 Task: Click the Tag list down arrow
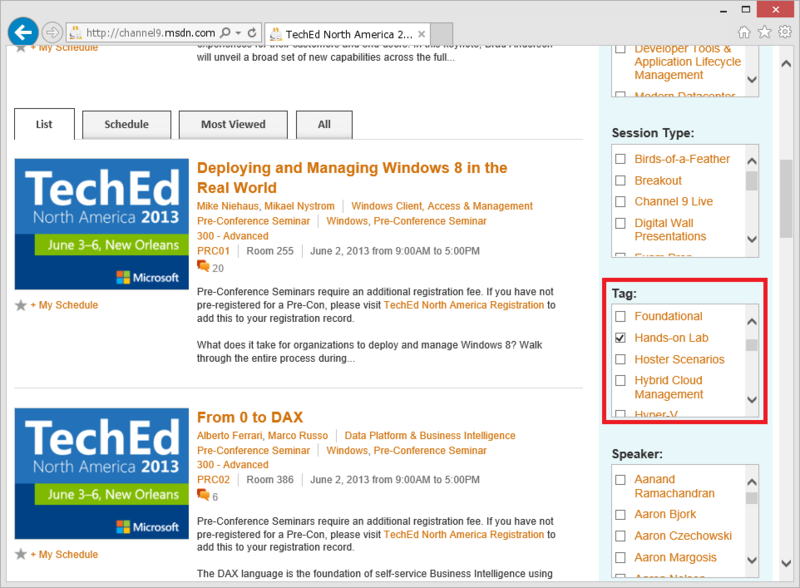coord(752,399)
